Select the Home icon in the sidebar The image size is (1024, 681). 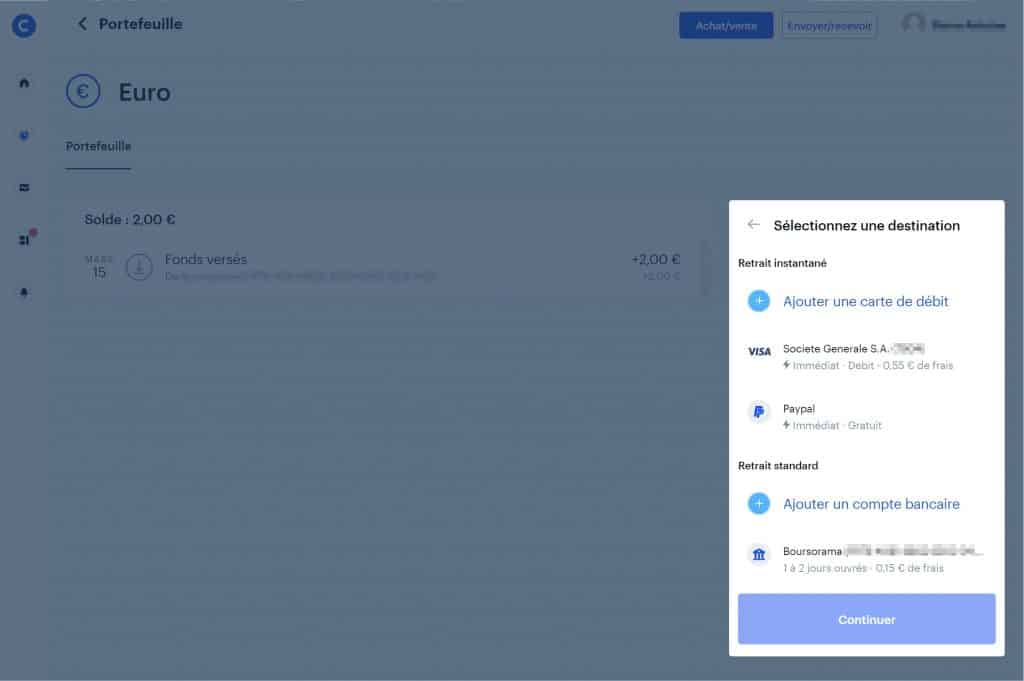pyautogui.click(x=23, y=83)
